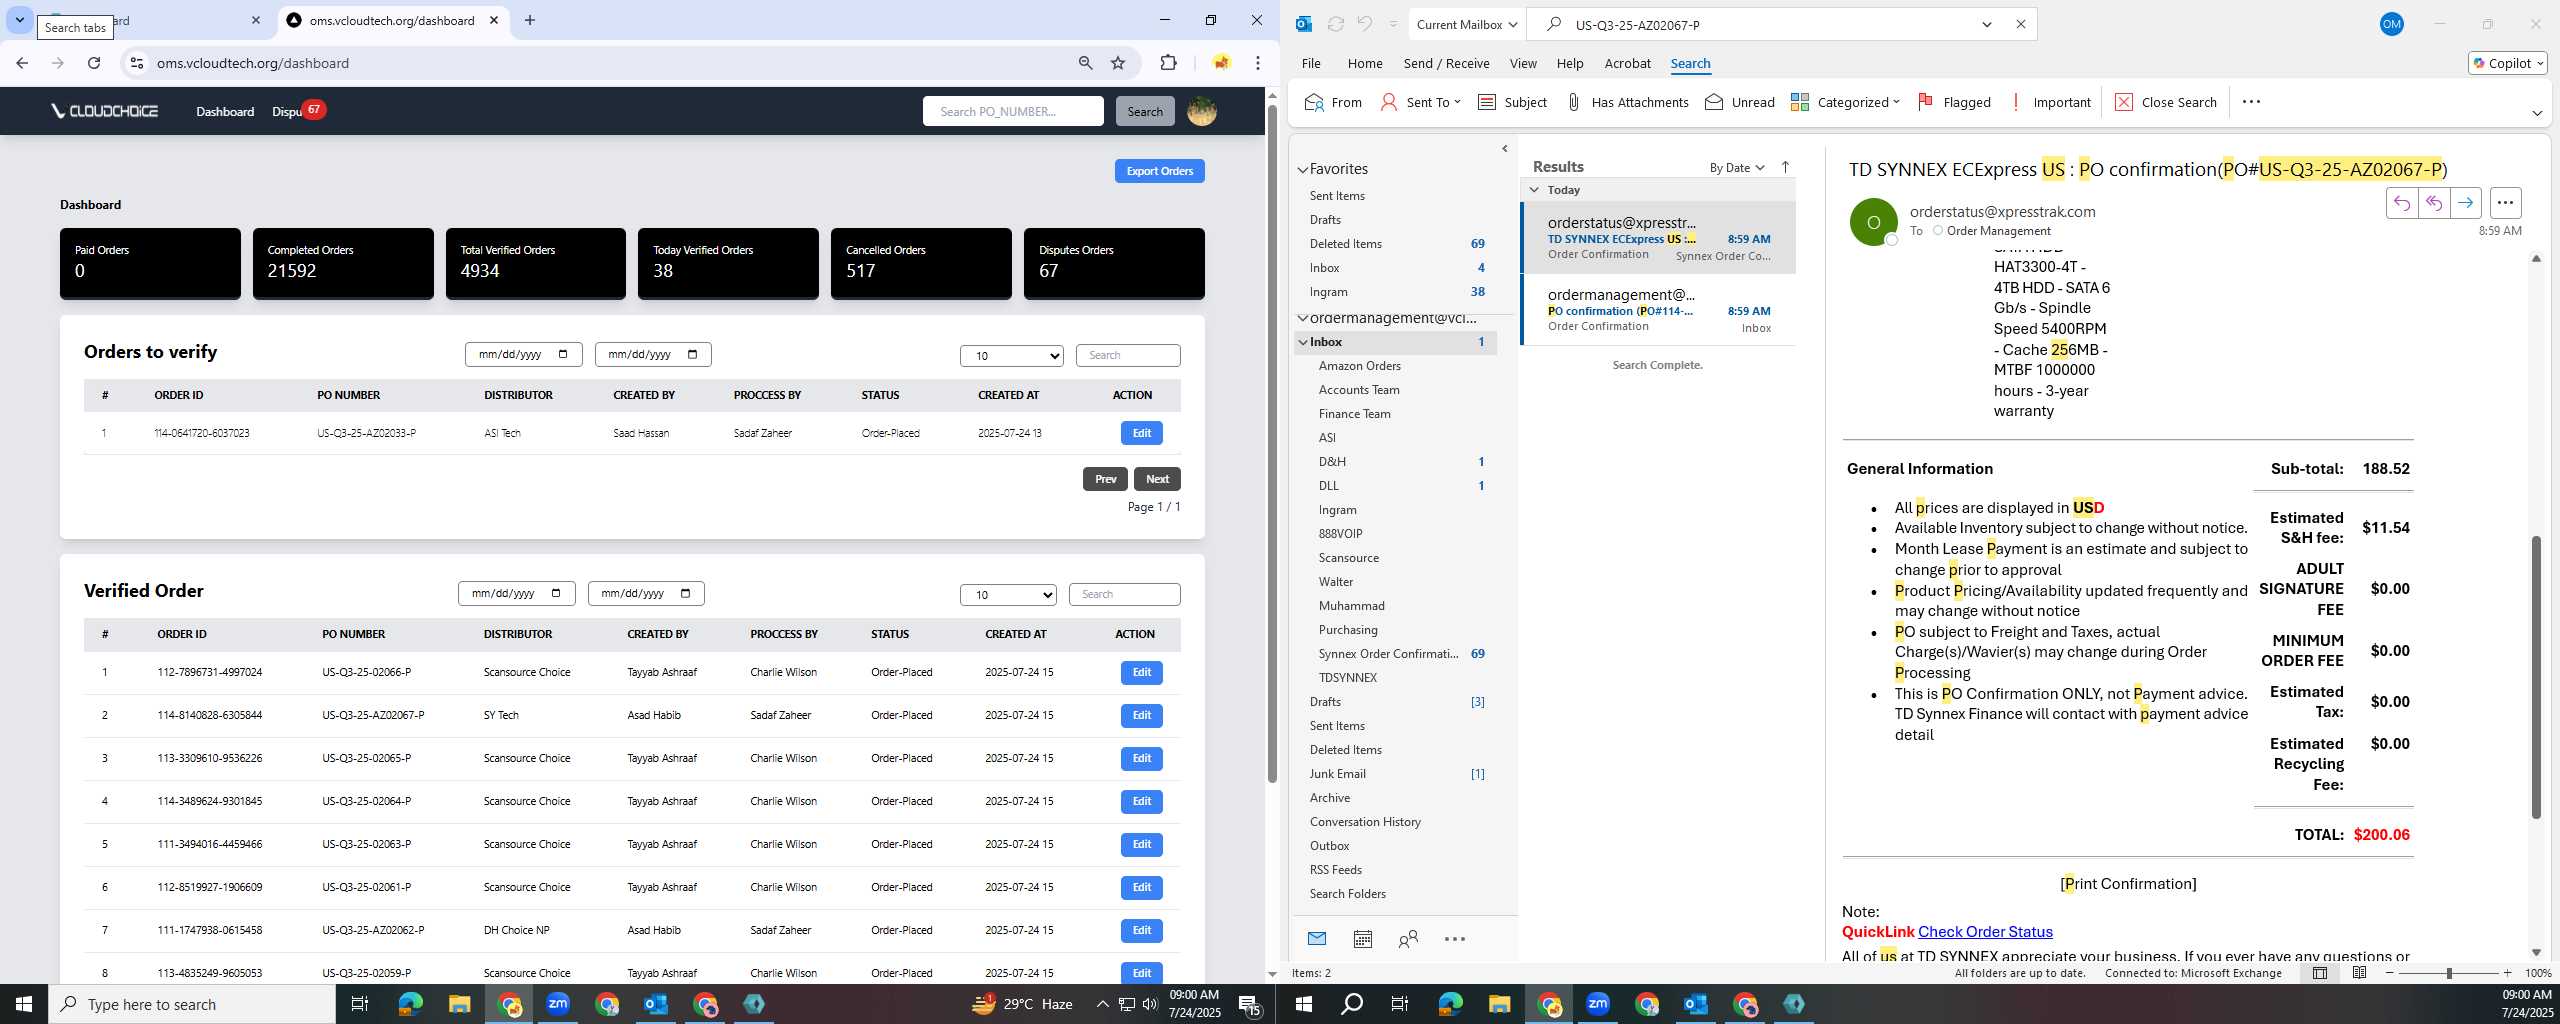Click the zoom magnifier icon in address bar
The image size is (2560, 1024).
point(1085,63)
